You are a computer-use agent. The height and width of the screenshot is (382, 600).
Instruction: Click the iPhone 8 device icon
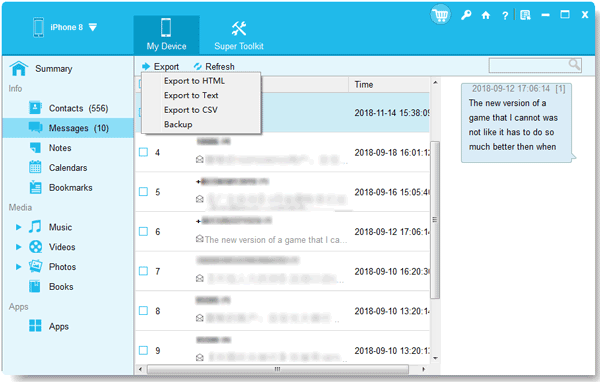click(39, 27)
